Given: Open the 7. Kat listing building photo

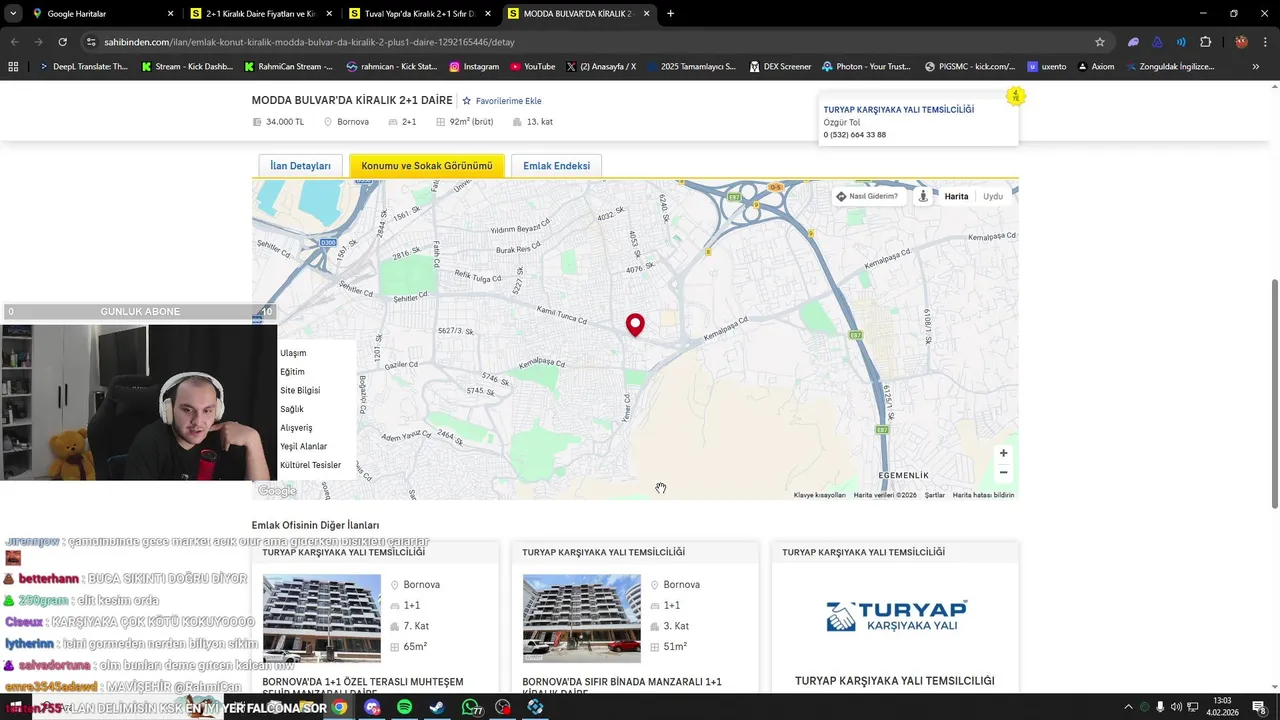Looking at the screenshot, I should 321,618.
